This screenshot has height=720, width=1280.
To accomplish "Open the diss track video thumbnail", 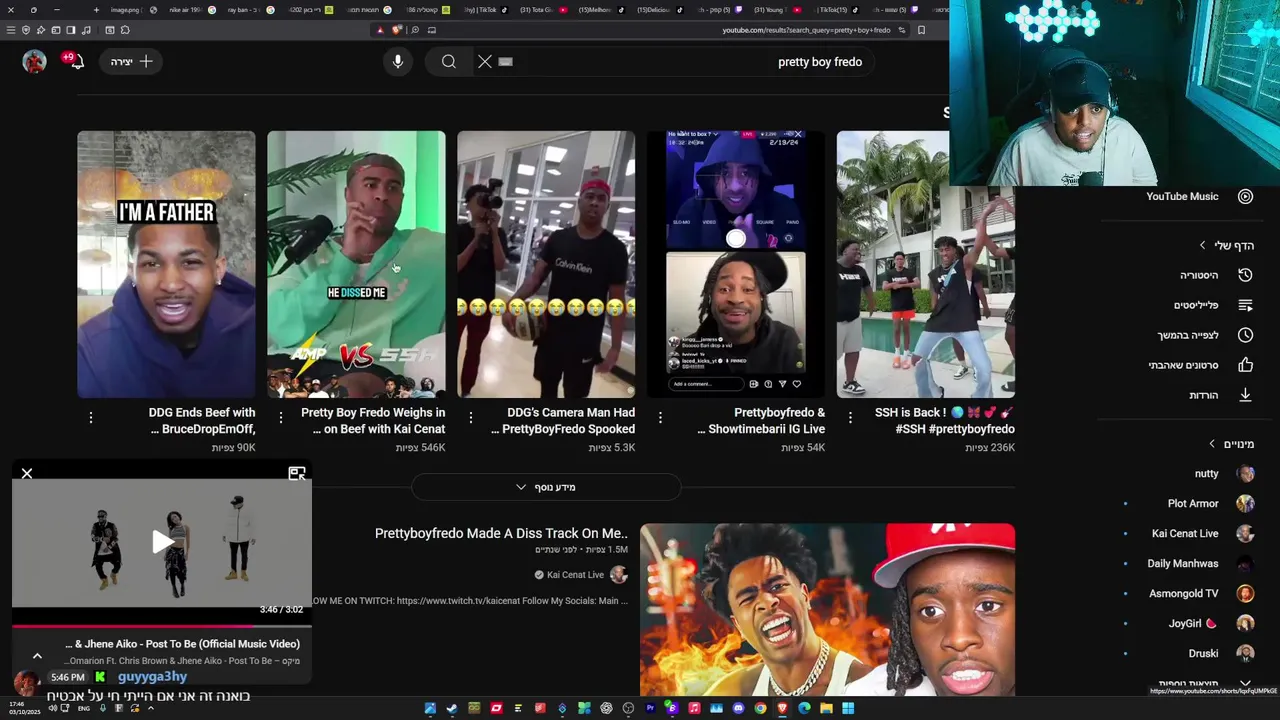I will pyautogui.click(x=827, y=610).
